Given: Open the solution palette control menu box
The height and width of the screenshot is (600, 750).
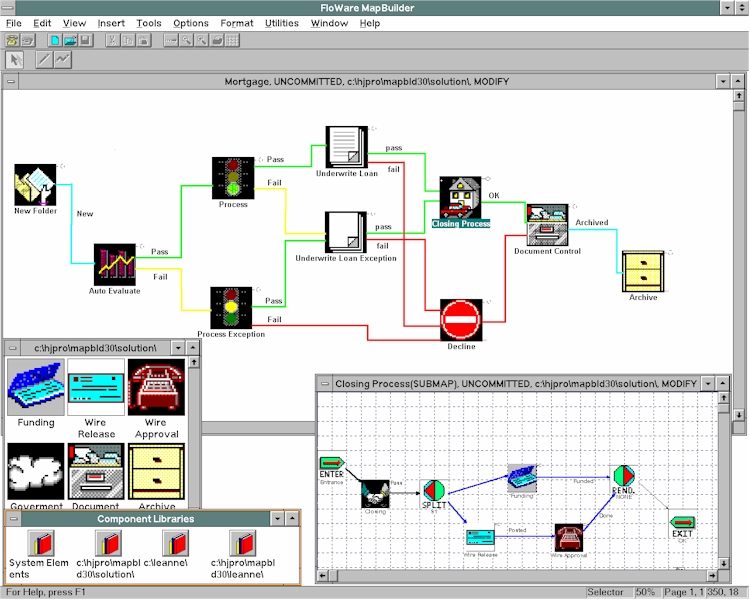Looking at the screenshot, I should [x=13, y=348].
